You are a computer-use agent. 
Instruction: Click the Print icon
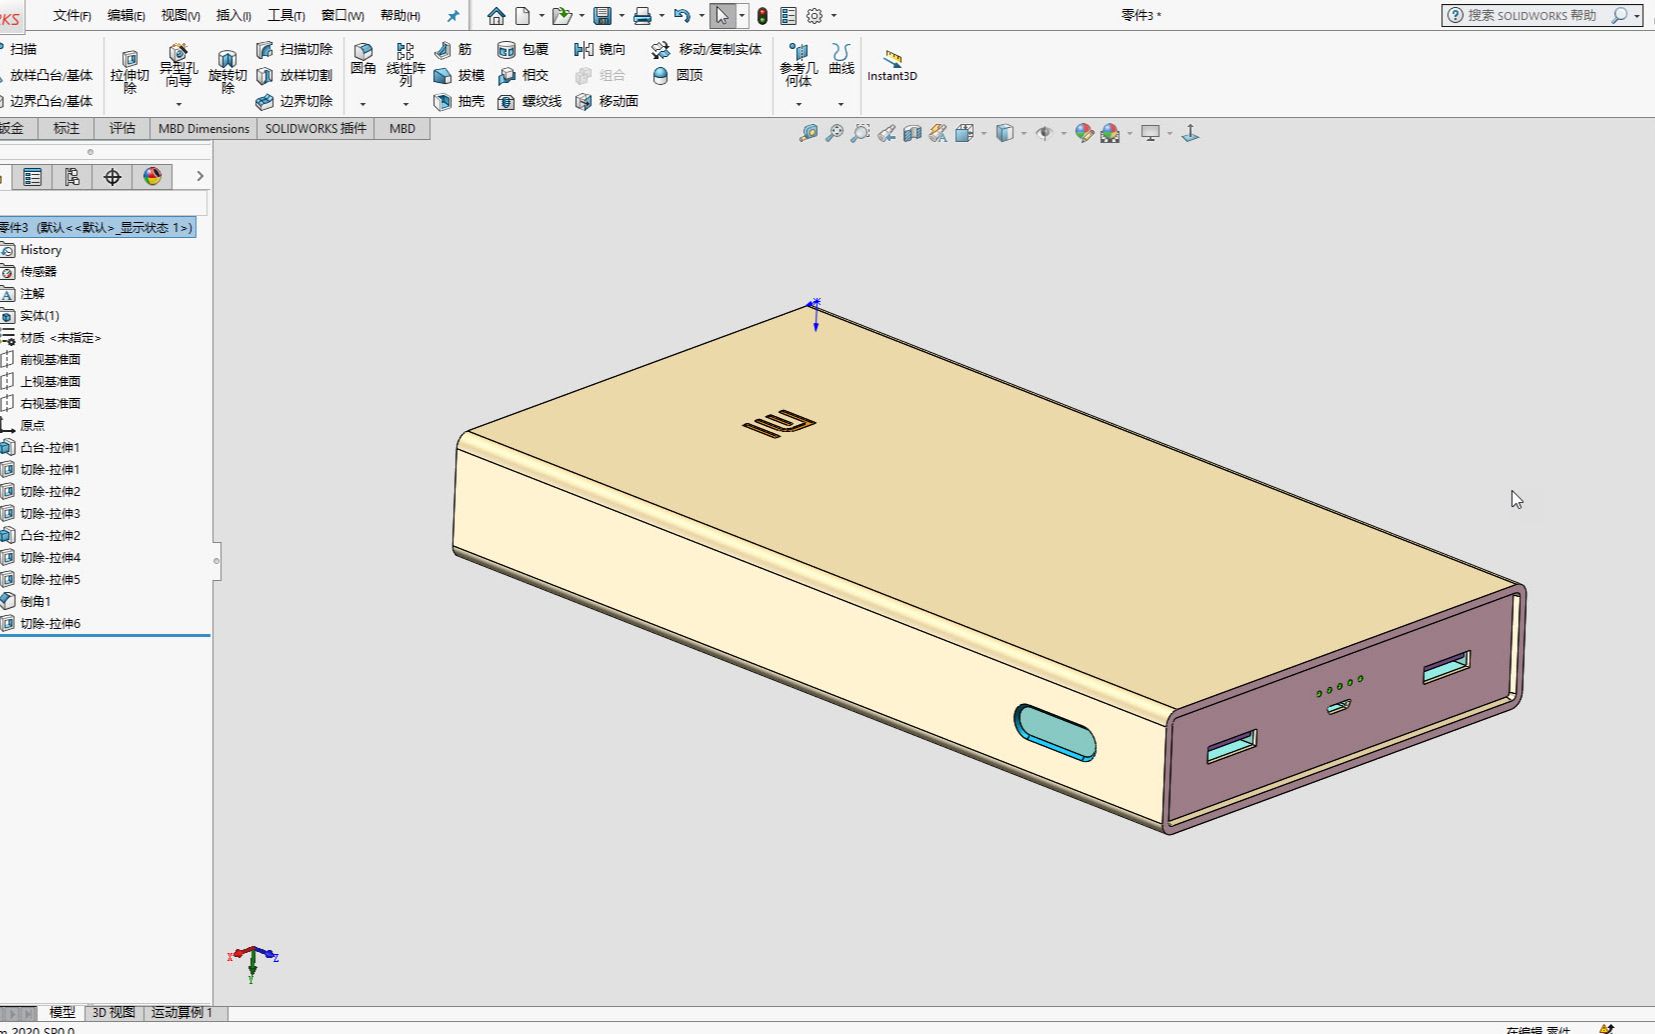click(x=642, y=16)
